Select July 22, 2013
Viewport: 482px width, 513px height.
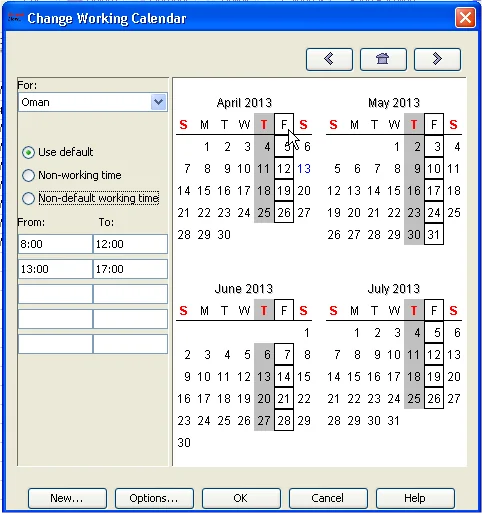354,399
